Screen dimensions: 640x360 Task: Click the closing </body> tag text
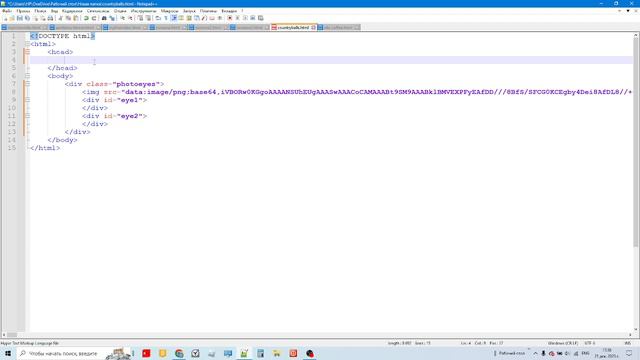click(62, 140)
